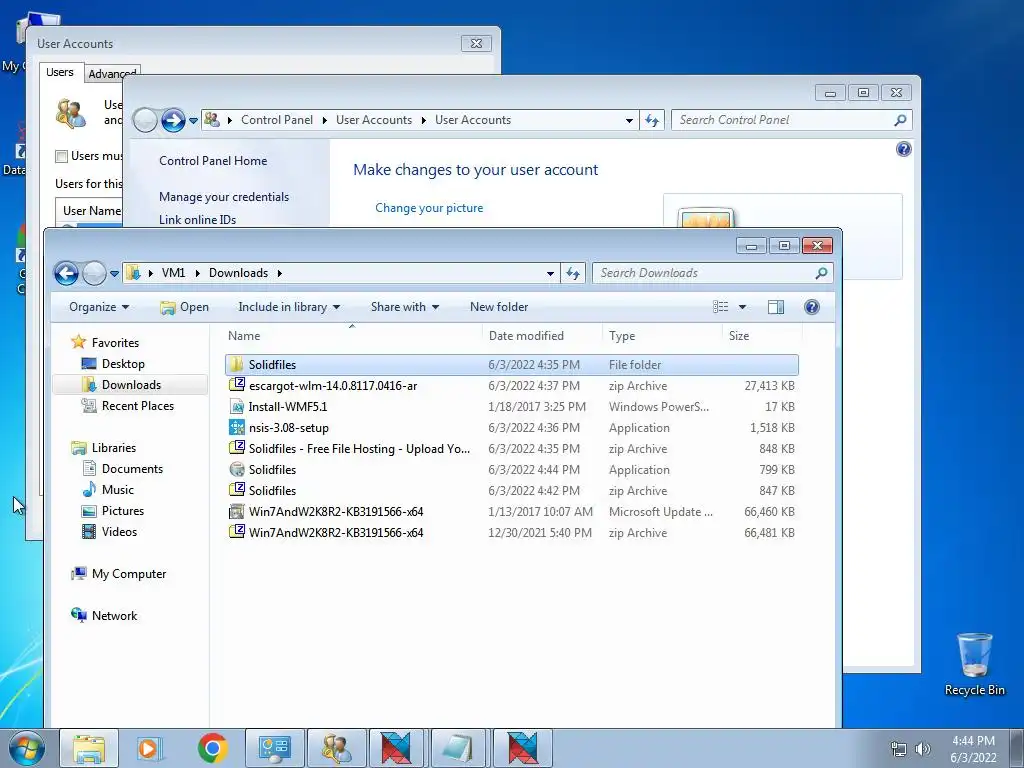Viewport: 1024px width, 768px height.
Task: Expand the address bar history dropdown in Downloads
Action: 551,274
